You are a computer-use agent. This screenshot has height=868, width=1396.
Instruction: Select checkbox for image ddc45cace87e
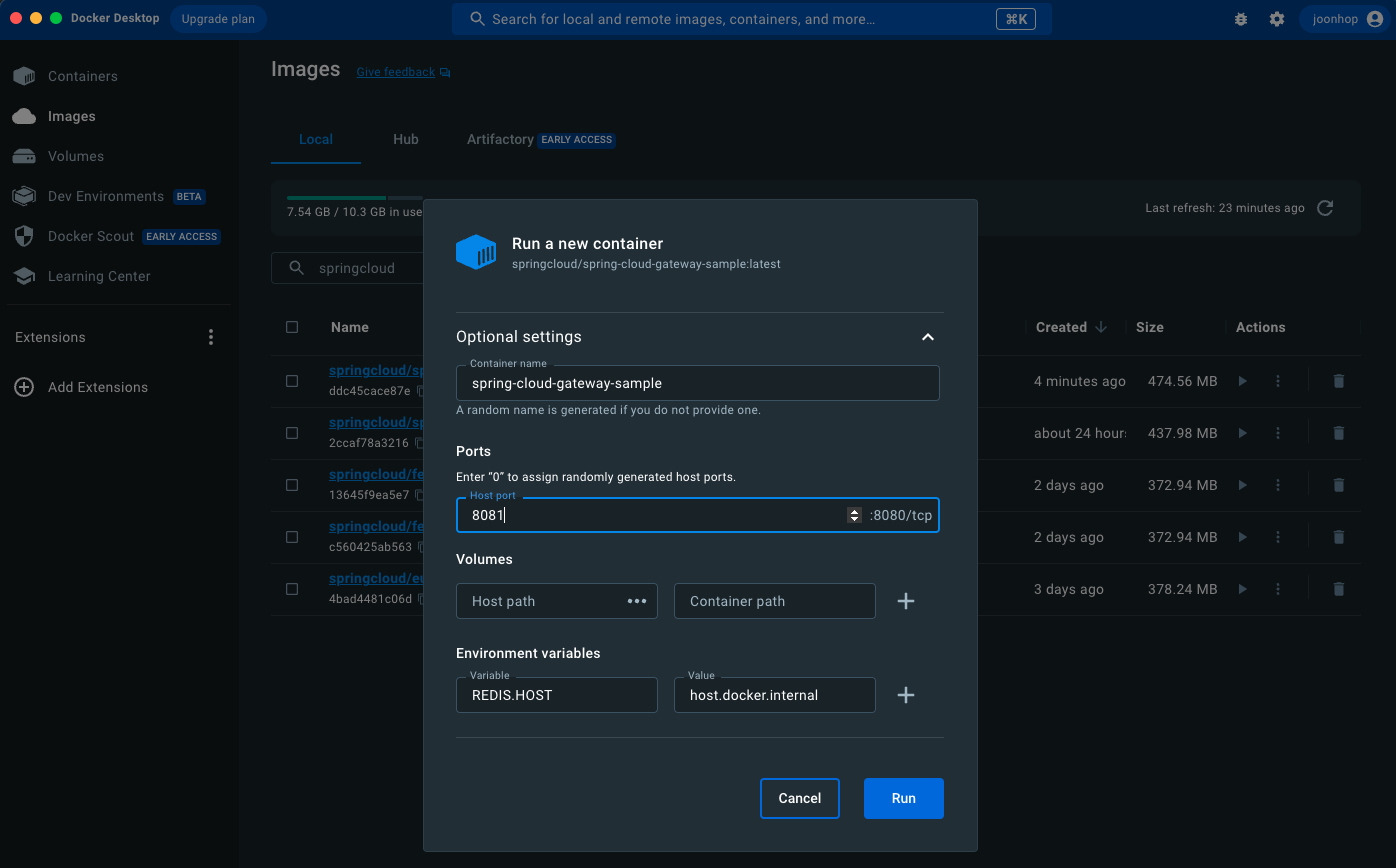click(292, 381)
